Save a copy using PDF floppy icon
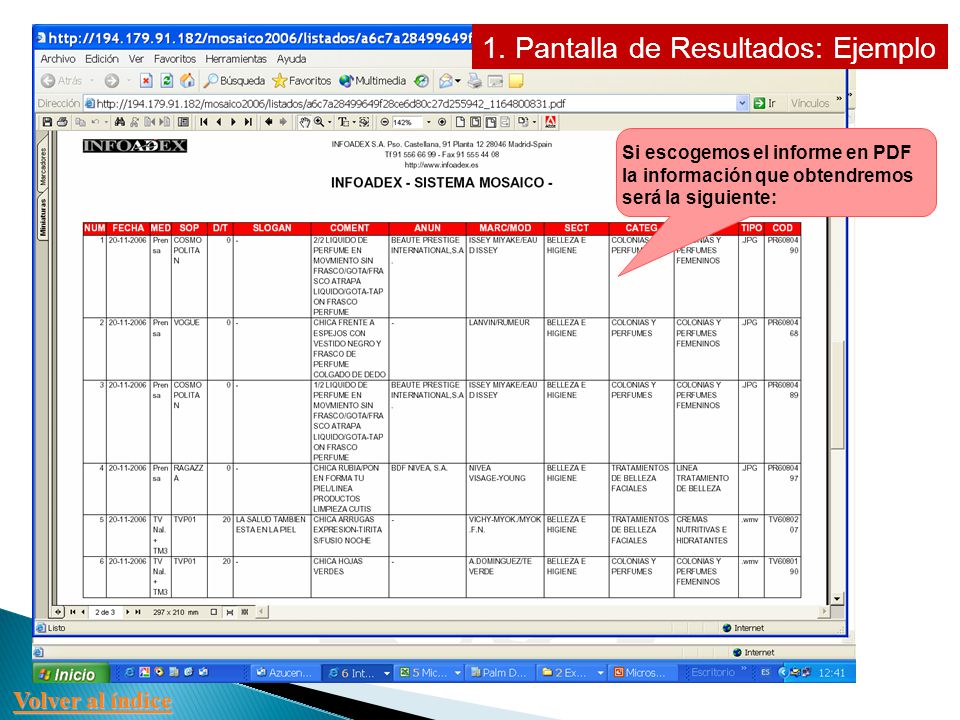Viewport: 960px width, 720px height. 47,122
